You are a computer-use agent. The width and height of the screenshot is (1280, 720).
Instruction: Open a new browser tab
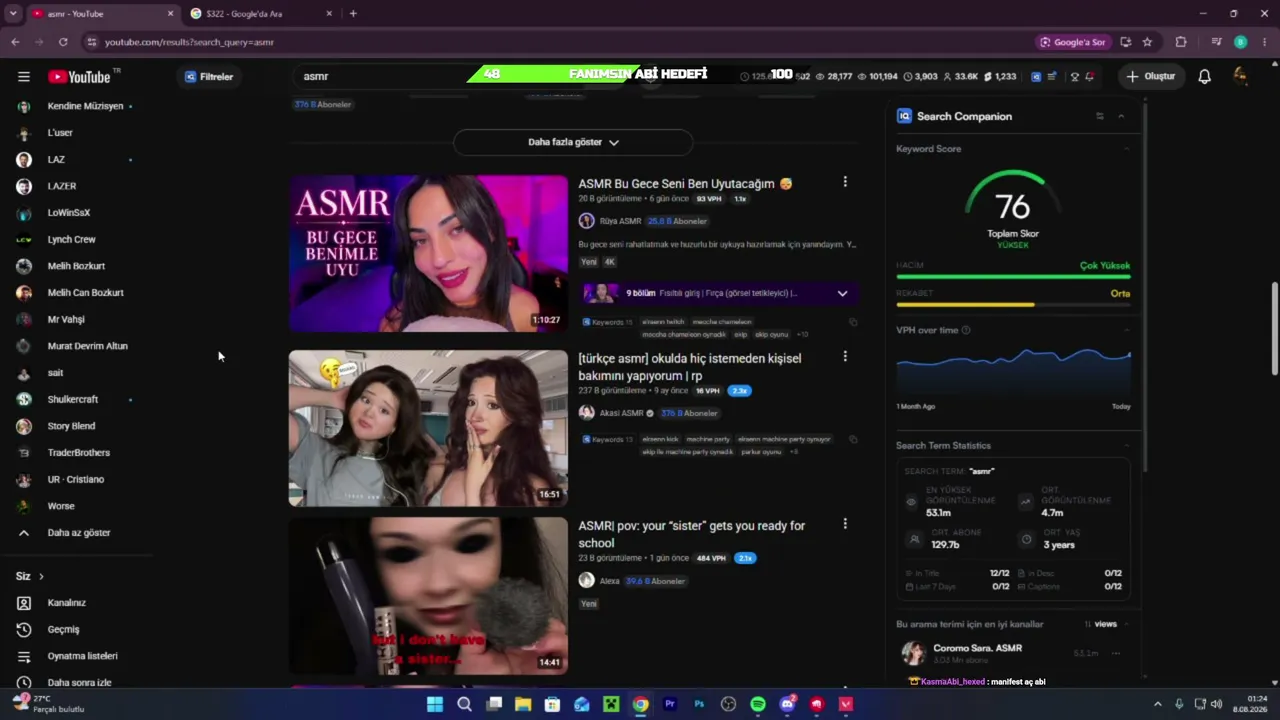(353, 13)
